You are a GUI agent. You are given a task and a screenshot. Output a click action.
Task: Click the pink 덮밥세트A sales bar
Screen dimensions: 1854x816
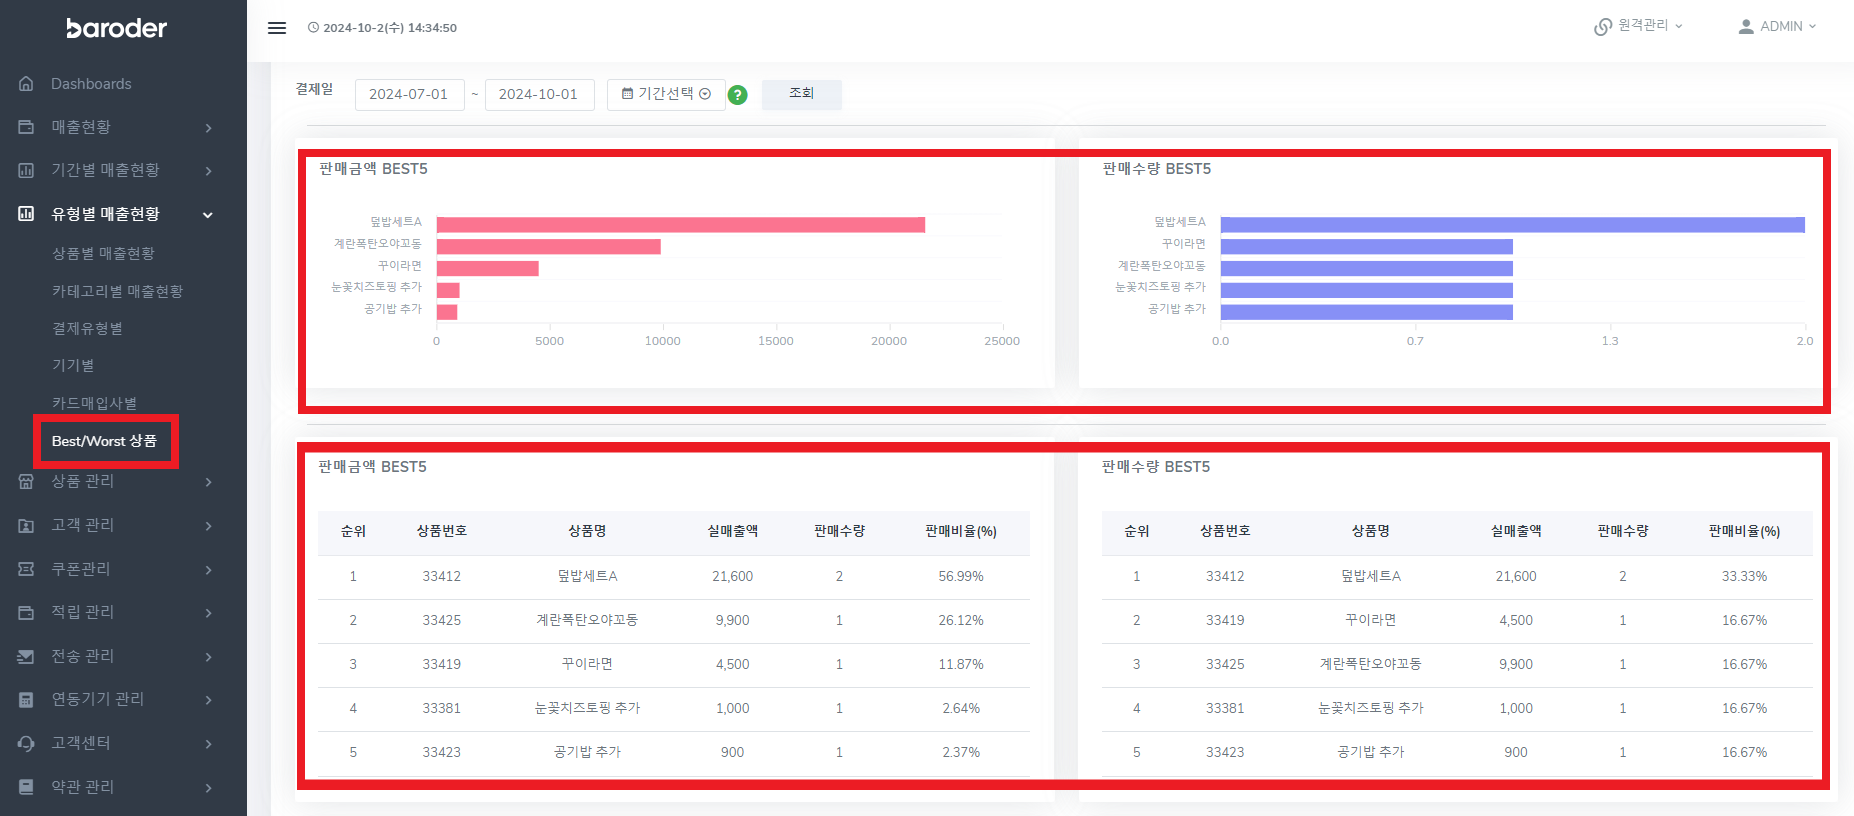(681, 225)
